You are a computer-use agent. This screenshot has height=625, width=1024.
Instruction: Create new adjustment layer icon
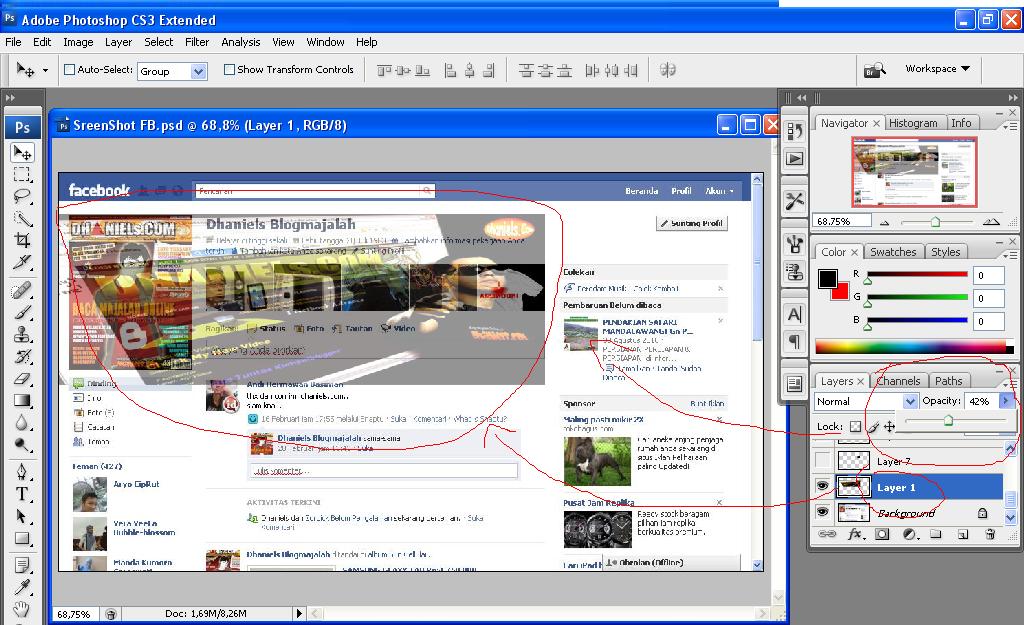point(909,534)
